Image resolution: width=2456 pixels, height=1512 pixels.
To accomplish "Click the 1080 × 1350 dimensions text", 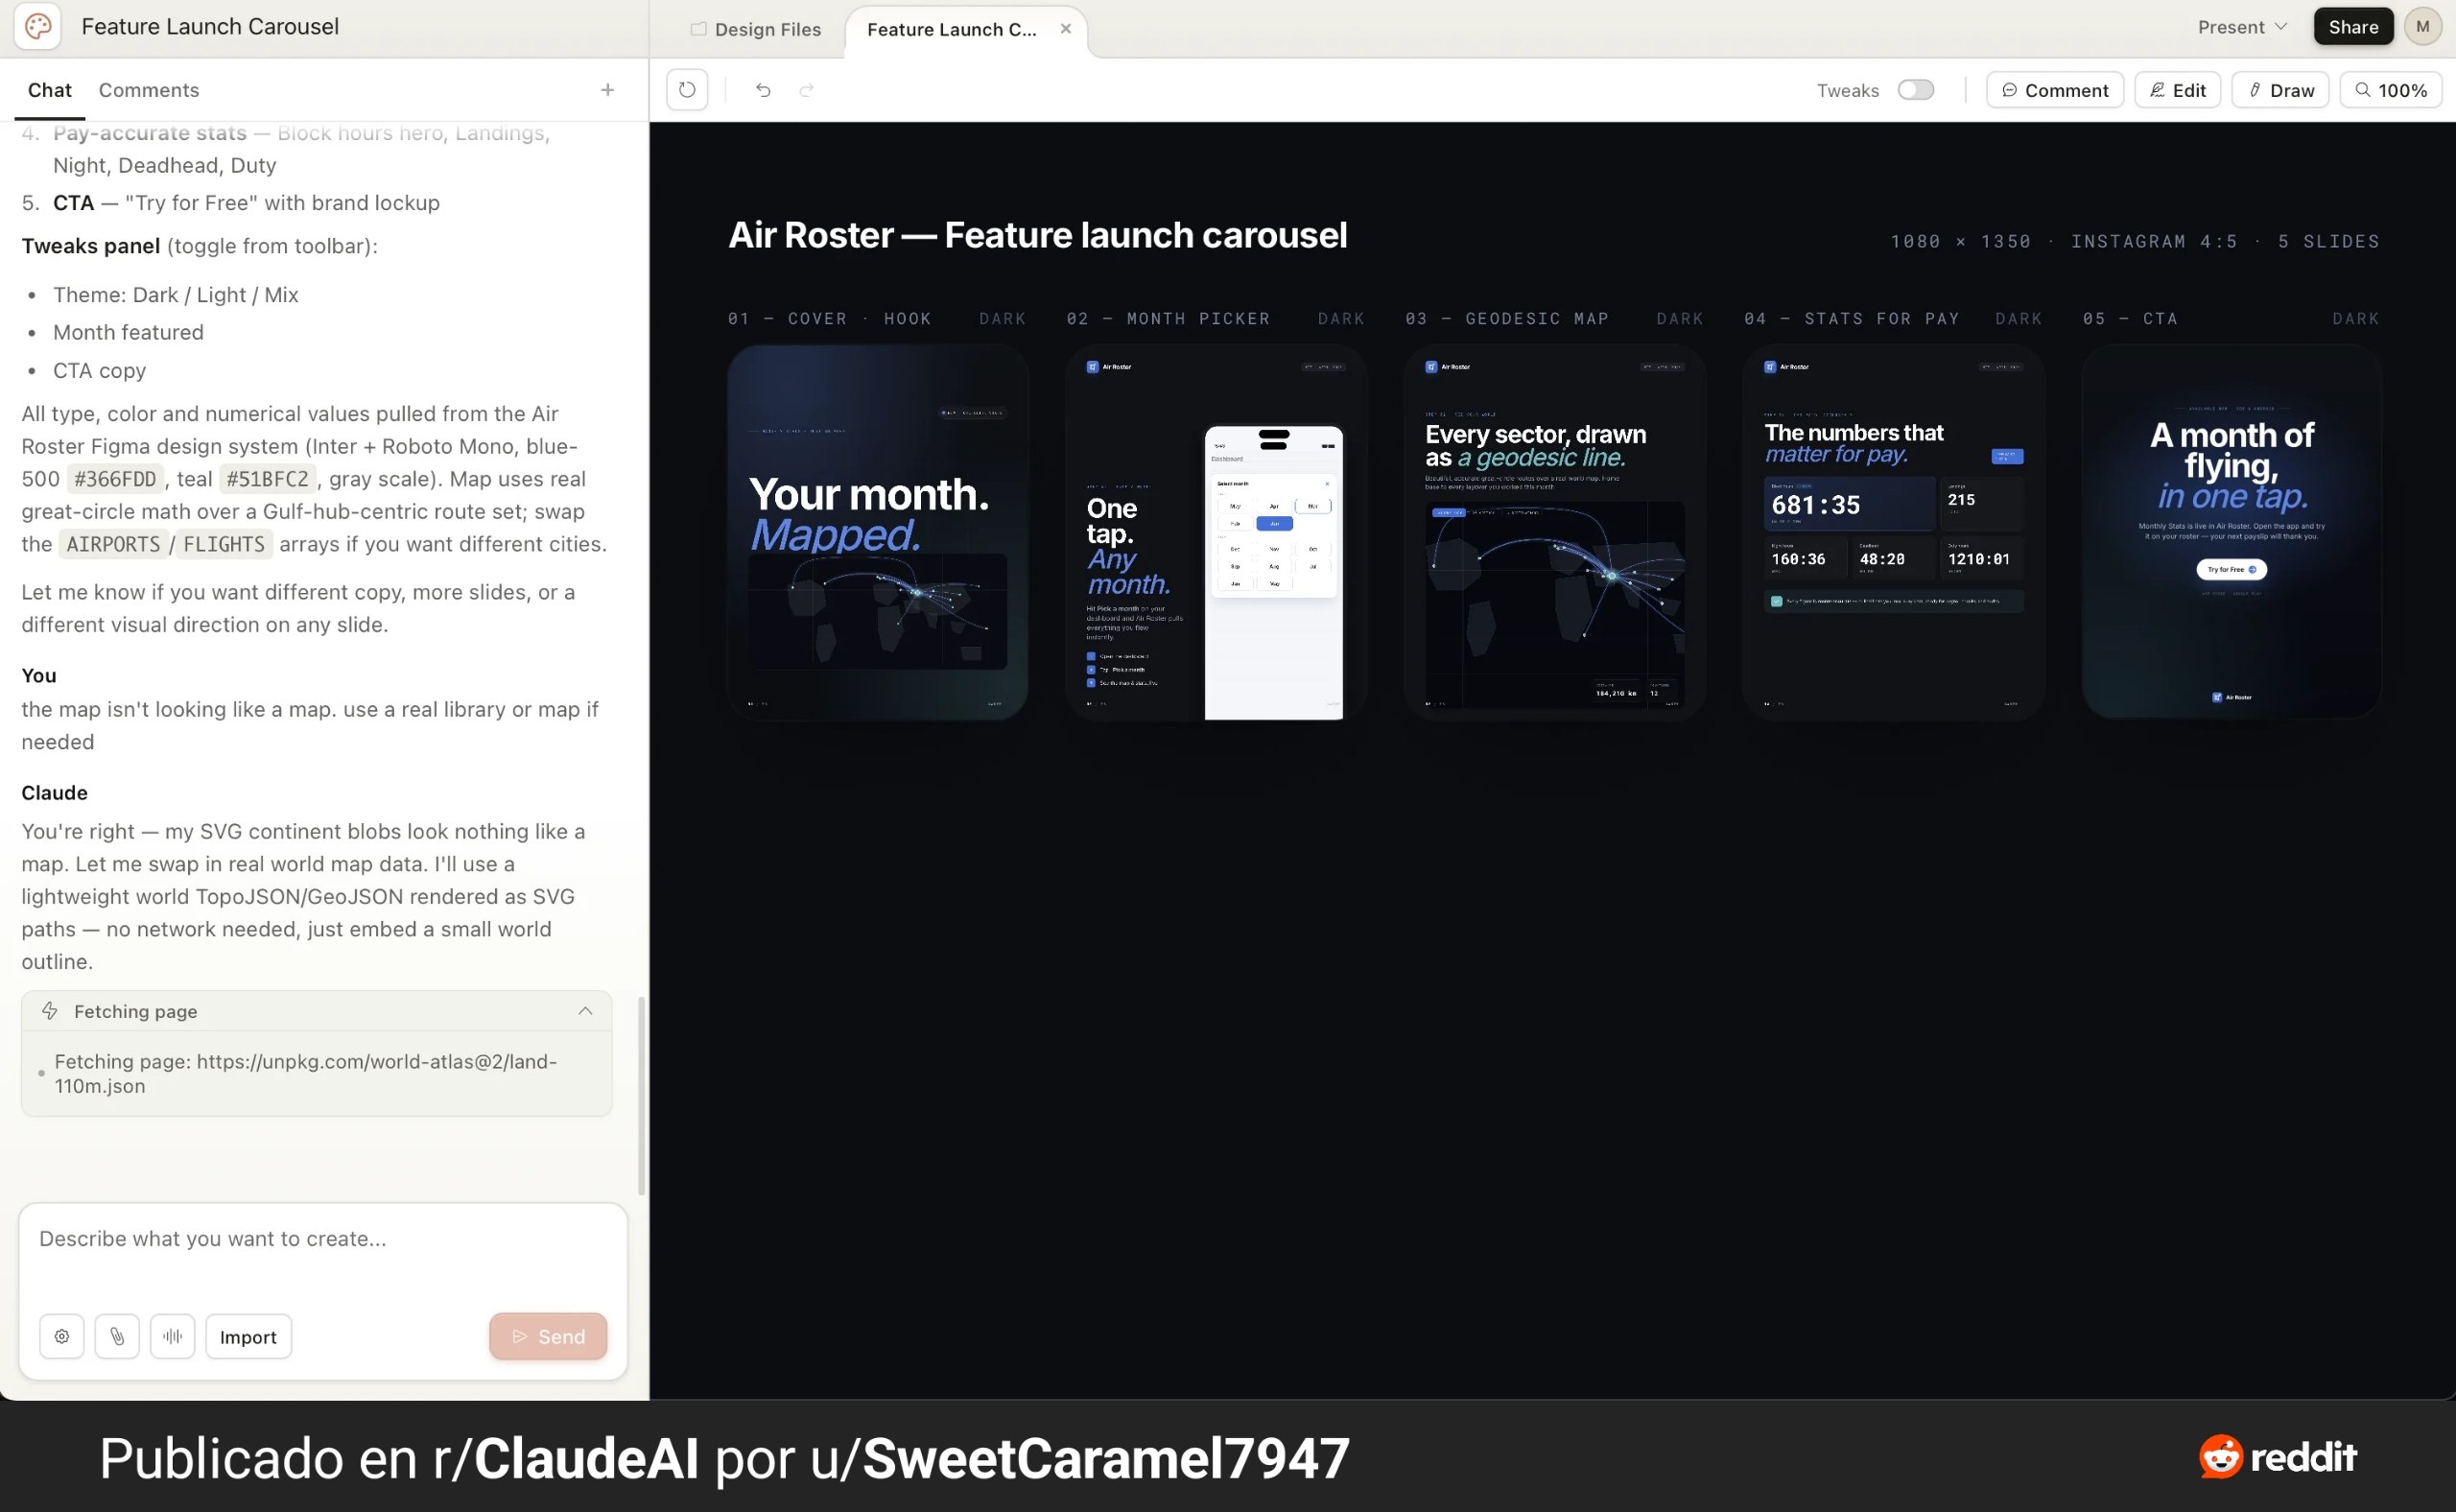I will click(x=1960, y=241).
